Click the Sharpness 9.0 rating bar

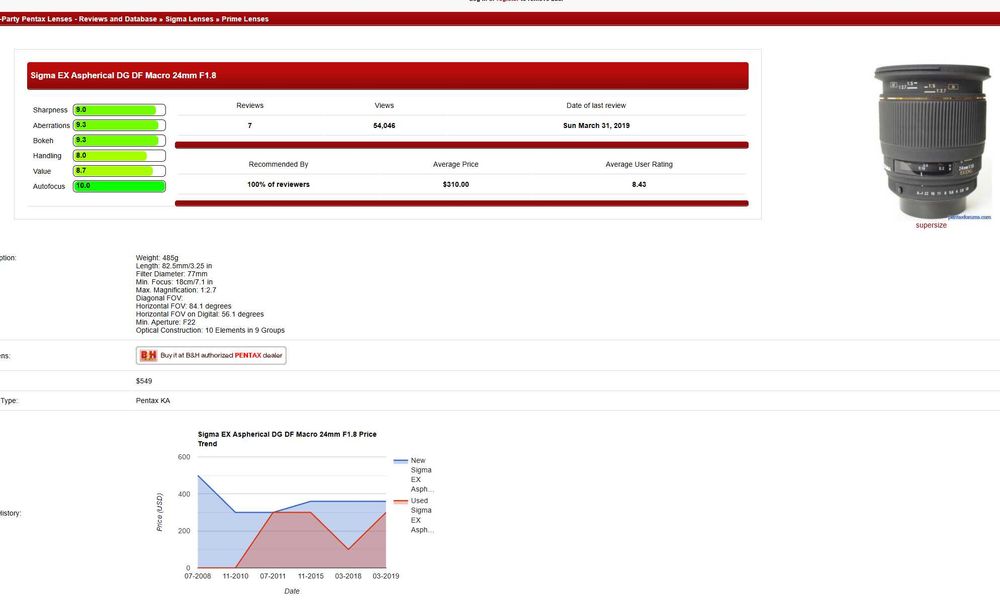point(119,110)
